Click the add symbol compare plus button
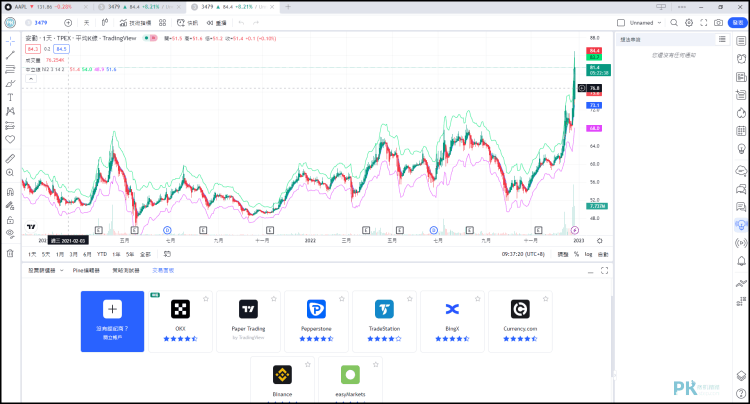 pyautogui.click(x=68, y=22)
